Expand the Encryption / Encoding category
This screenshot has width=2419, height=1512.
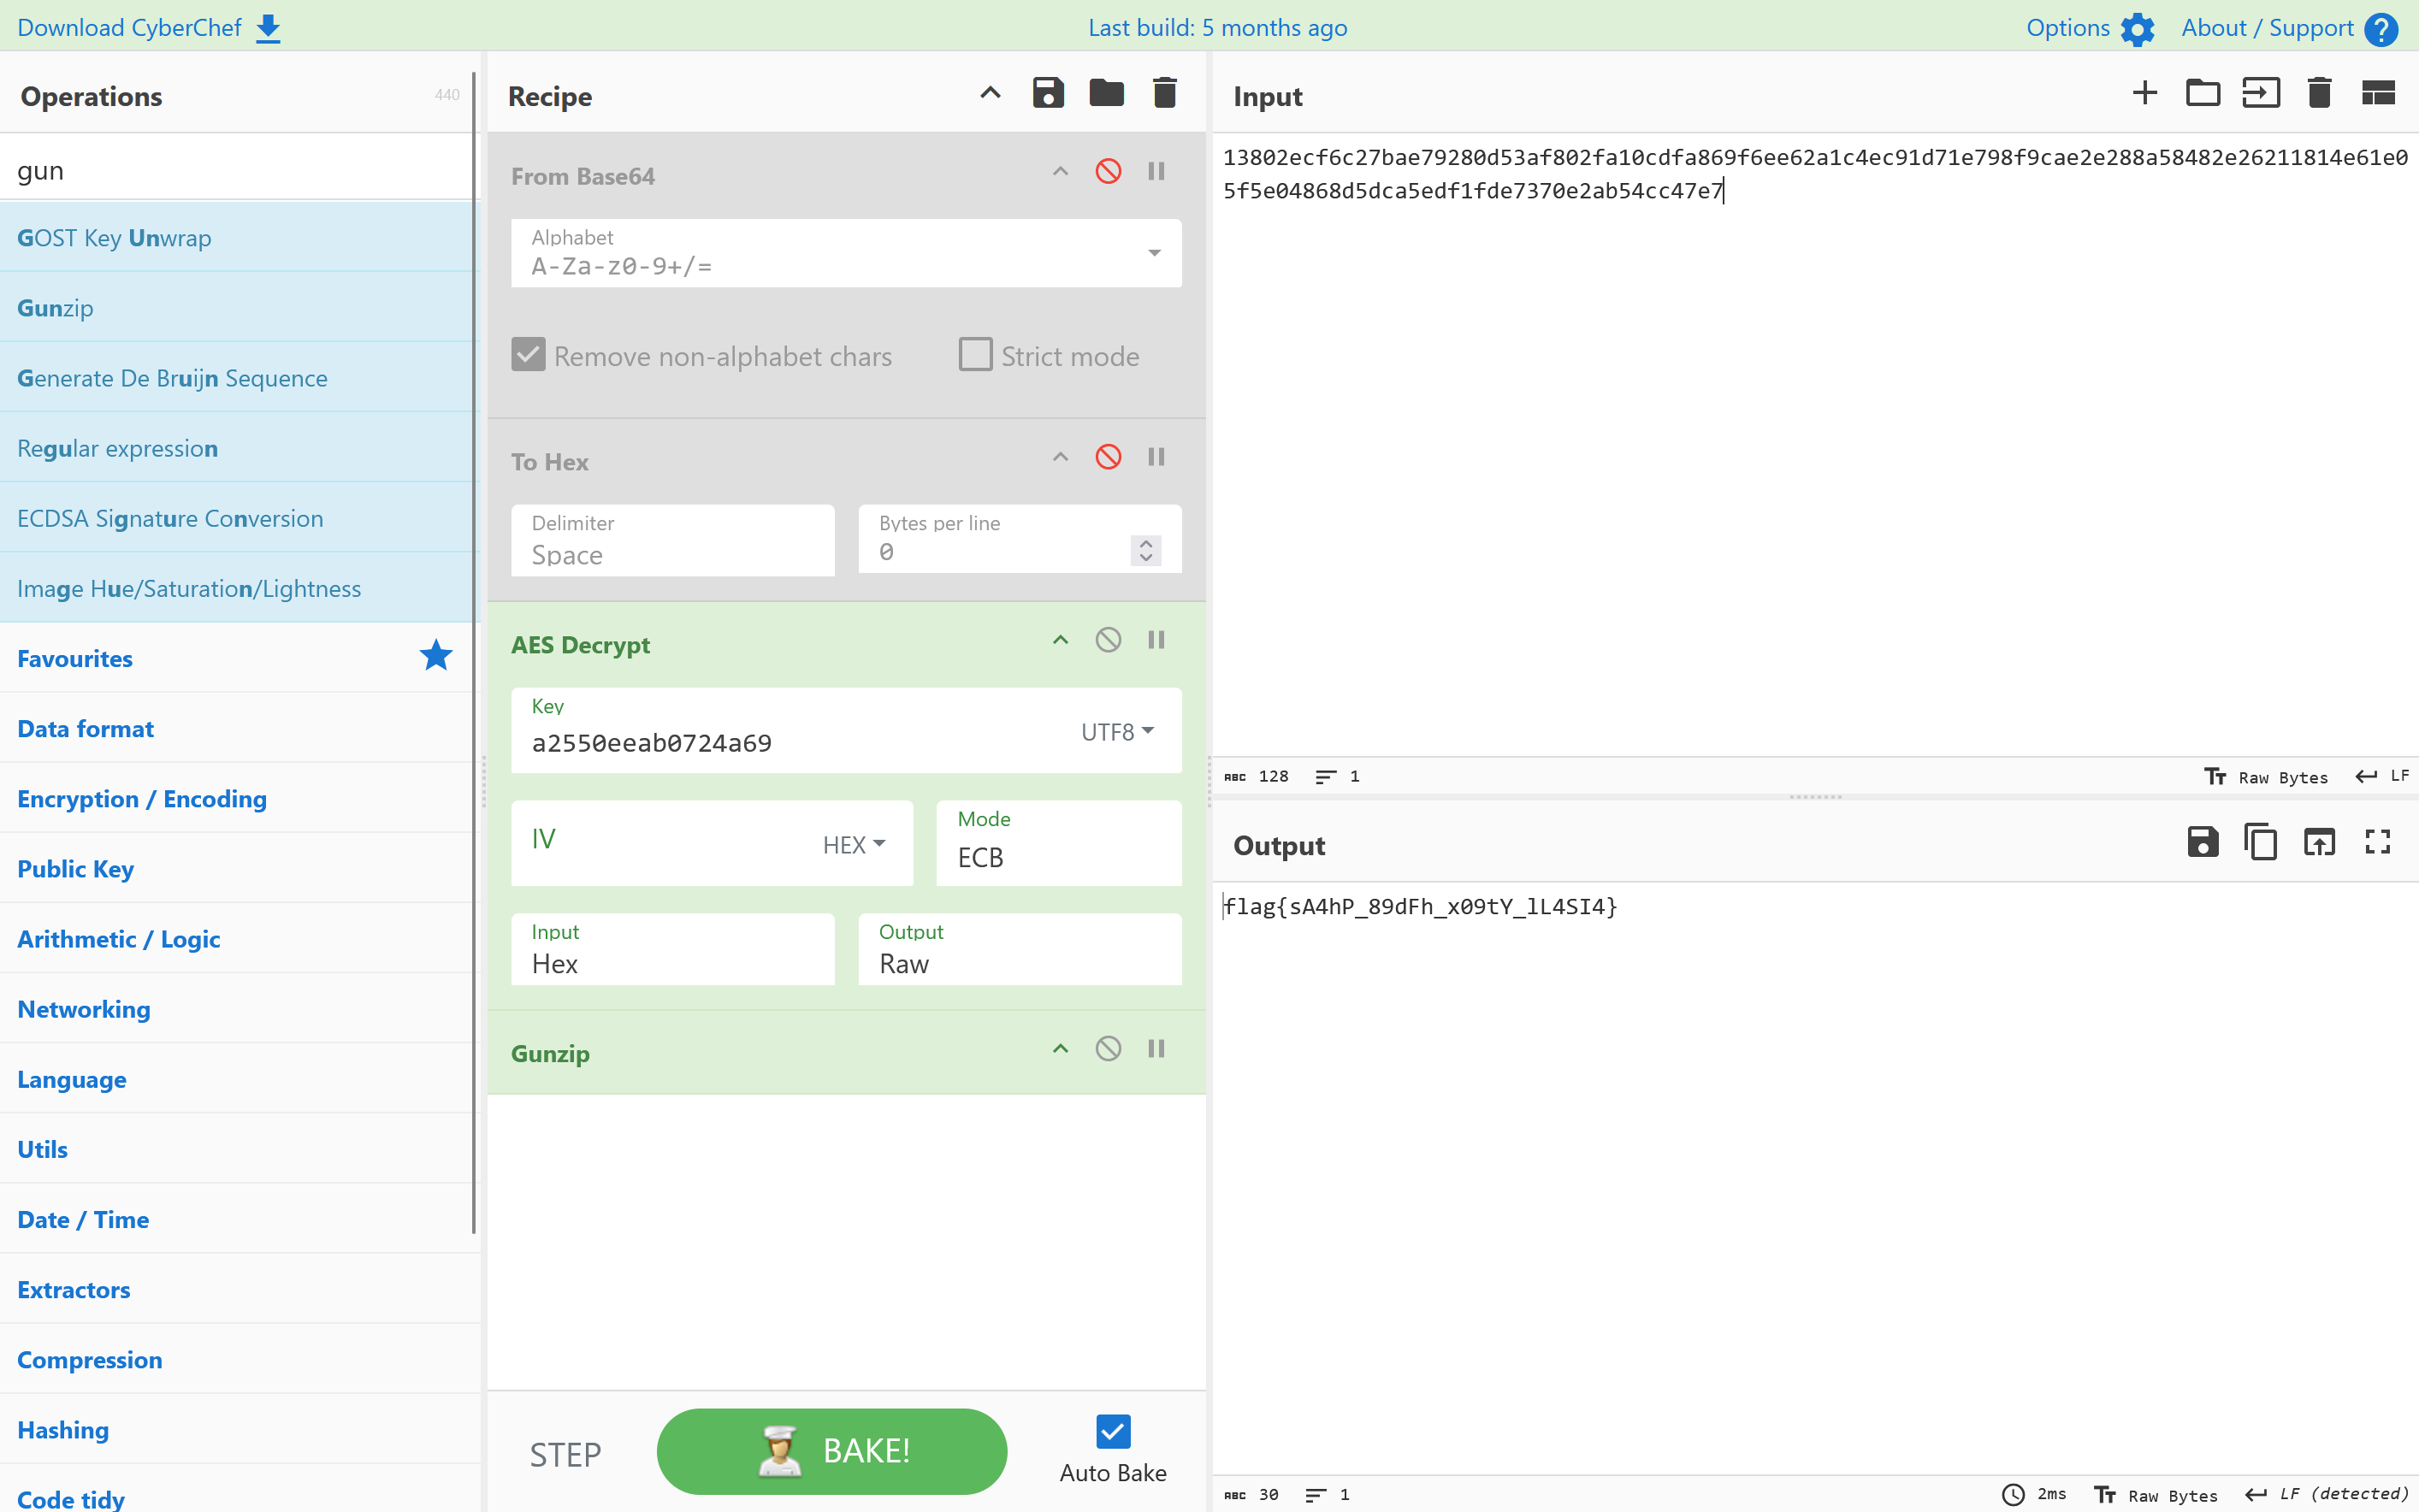(142, 798)
